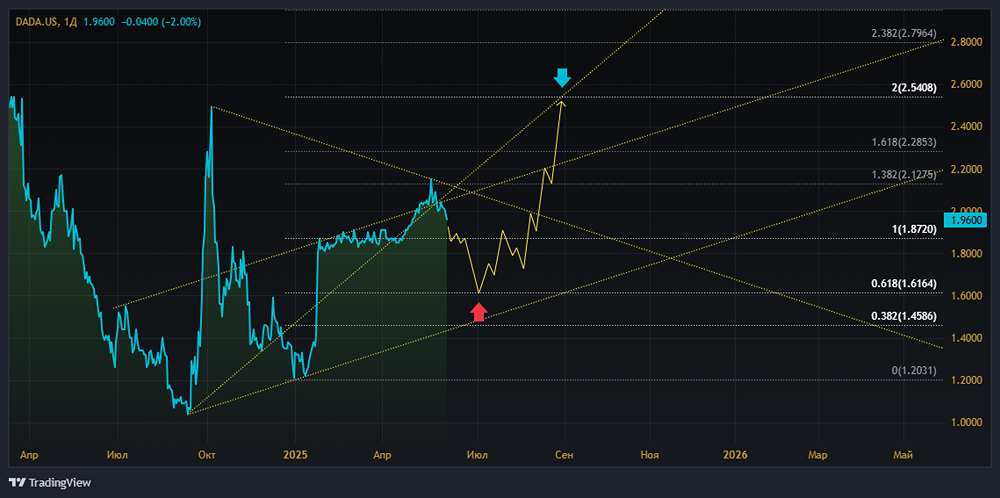Click the Ноя time axis label
This screenshot has height=498, width=1000.
pos(650,455)
